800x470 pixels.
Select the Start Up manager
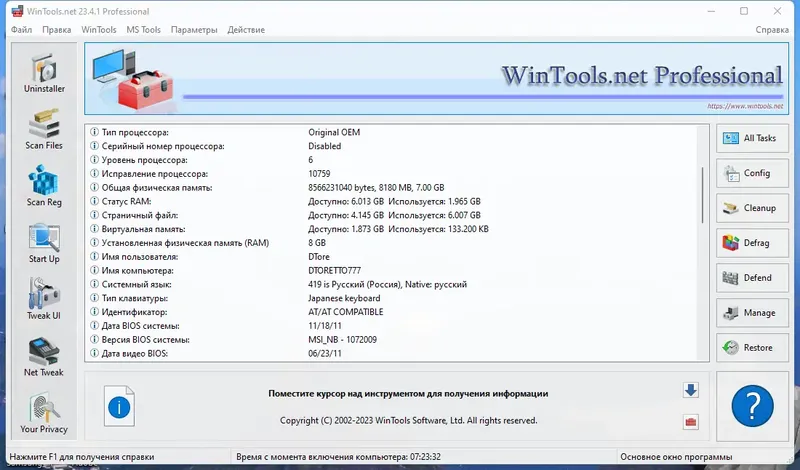[44, 243]
